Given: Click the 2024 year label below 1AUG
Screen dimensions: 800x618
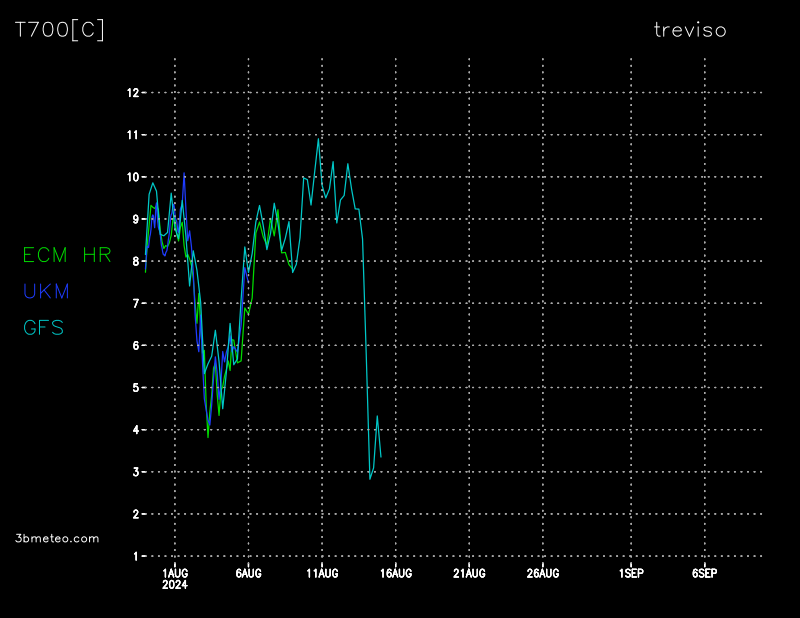Looking at the screenshot, I should [175, 585].
